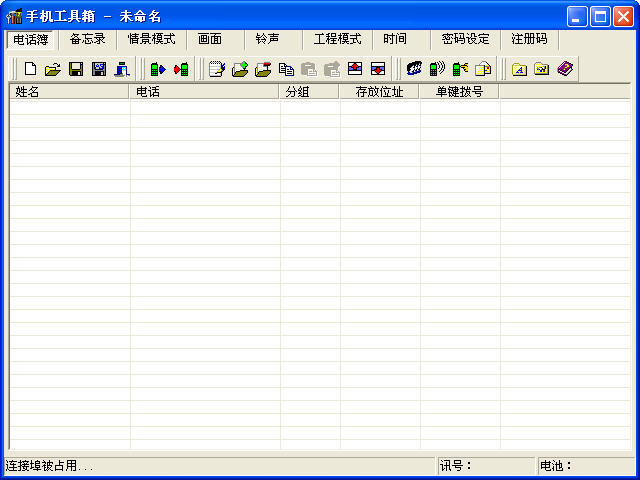Switch to the 工程模式 tab
Image resolution: width=640 pixels, height=480 pixels.
tap(338, 39)
